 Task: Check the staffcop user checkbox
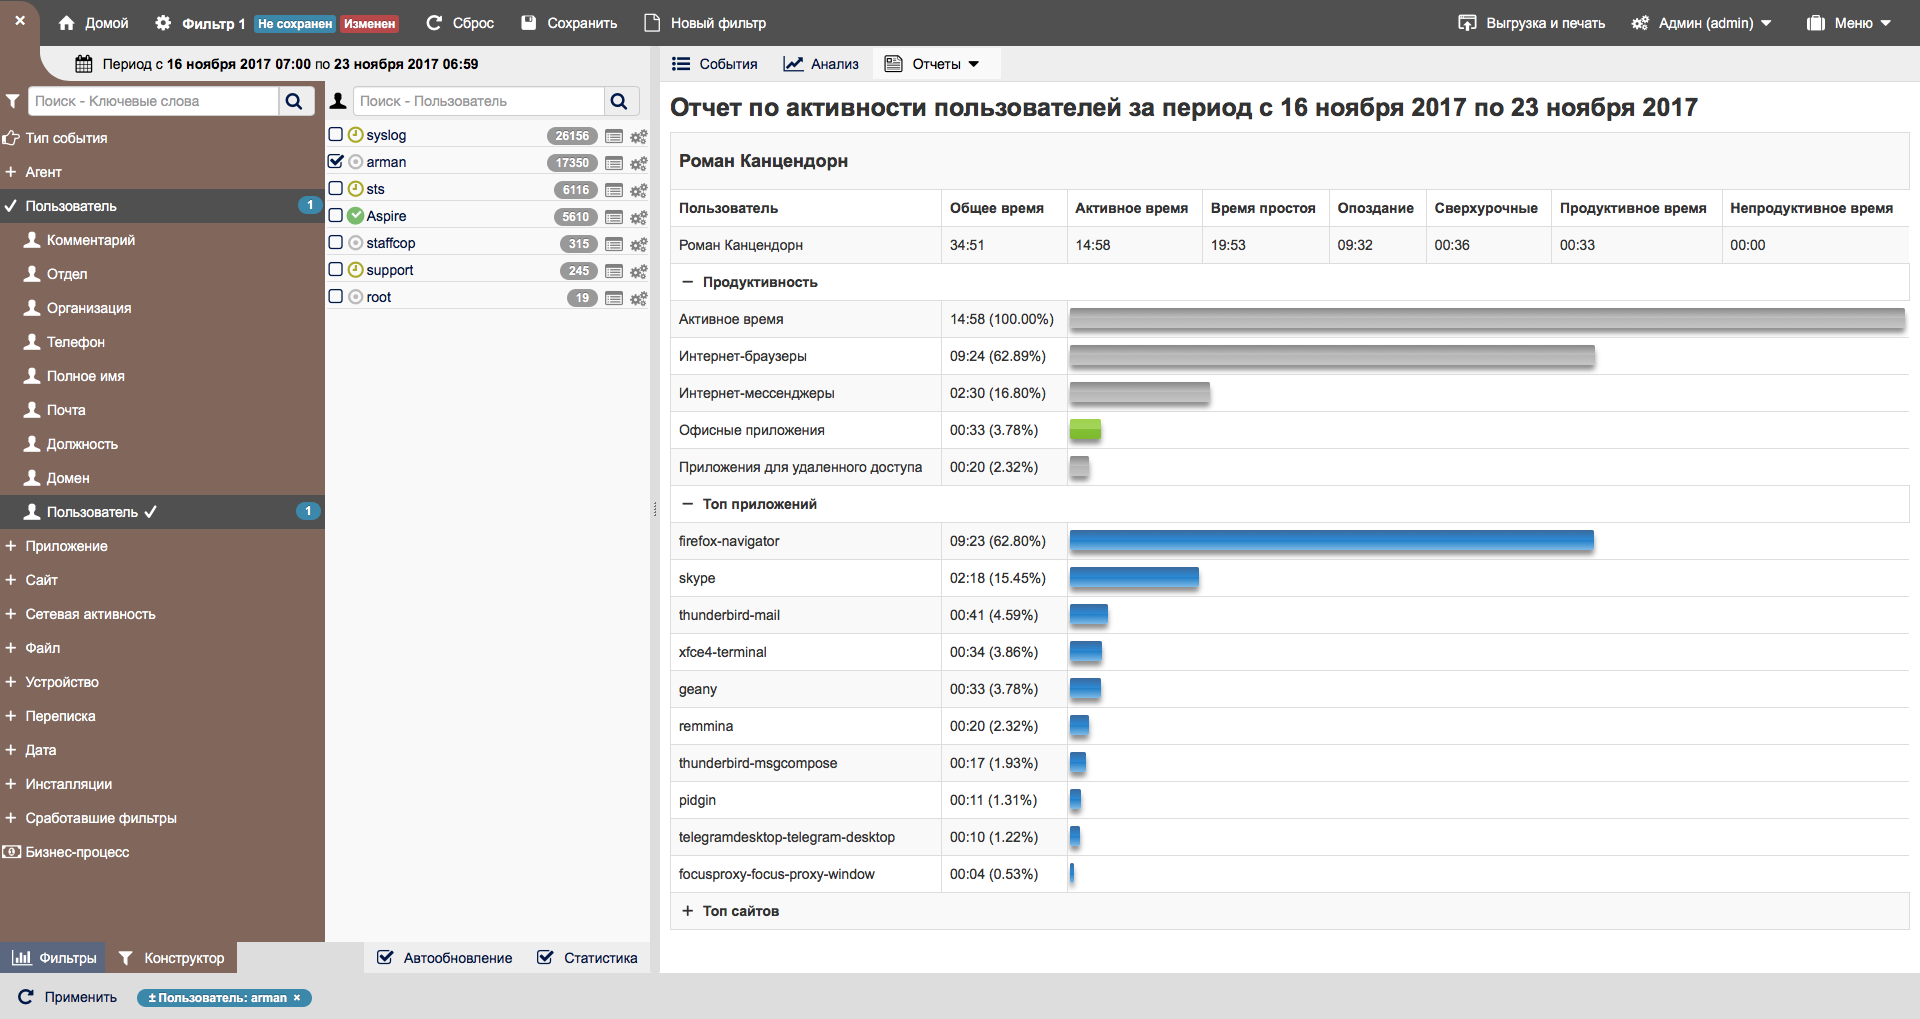tap(336, 242)
